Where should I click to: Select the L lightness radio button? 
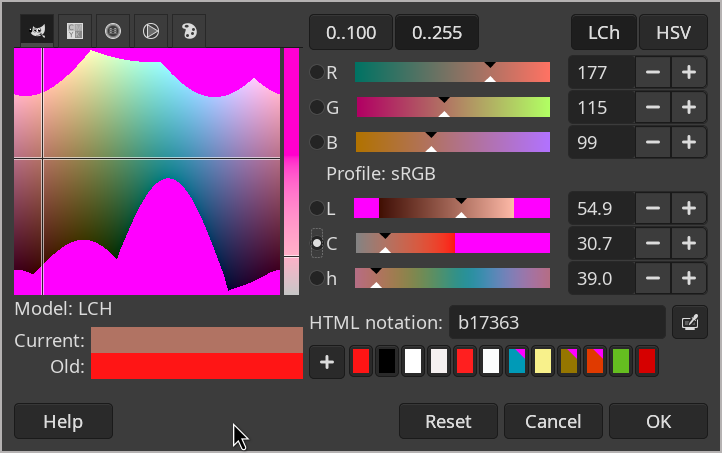[317, 208]
